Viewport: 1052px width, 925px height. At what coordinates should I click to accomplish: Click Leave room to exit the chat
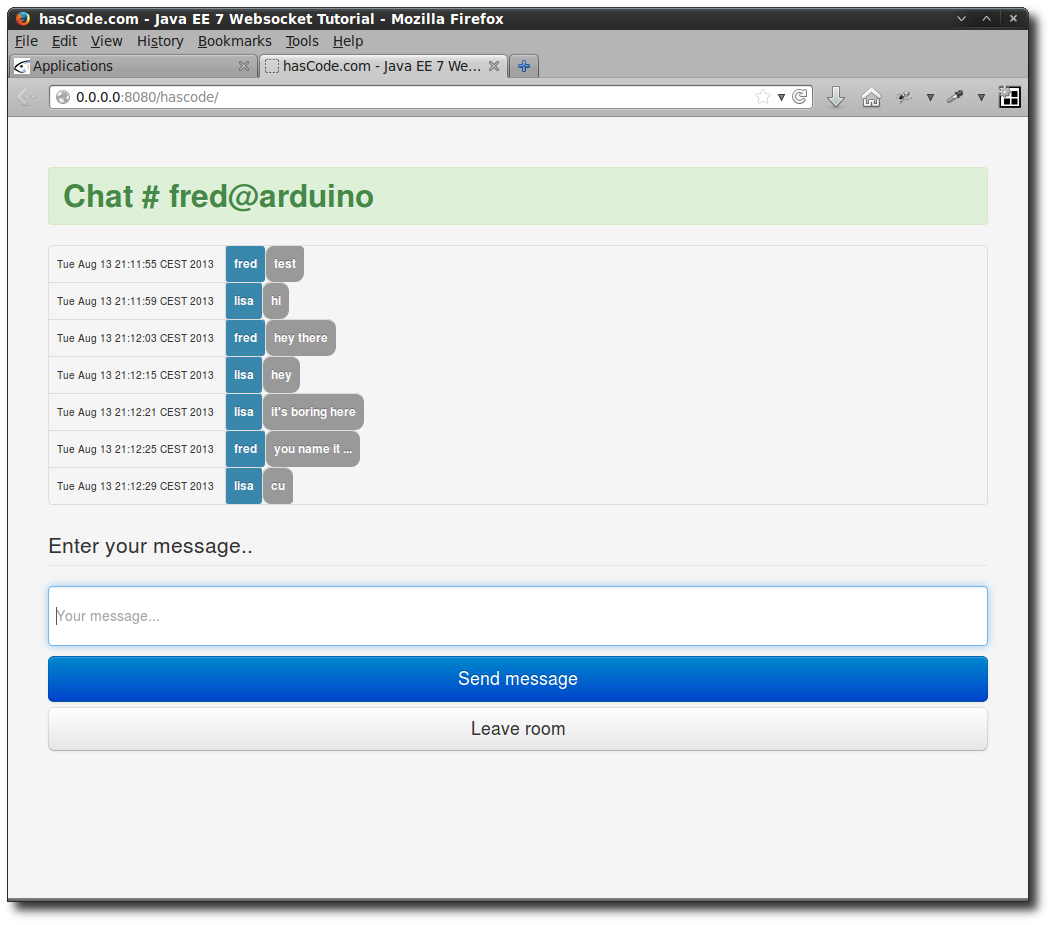tap(517, 728)
